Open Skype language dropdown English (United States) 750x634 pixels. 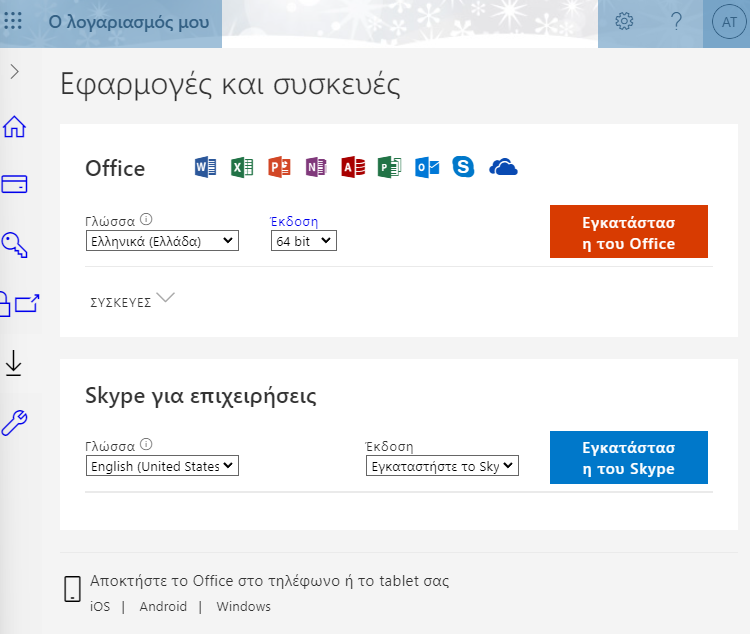(162, 466)
